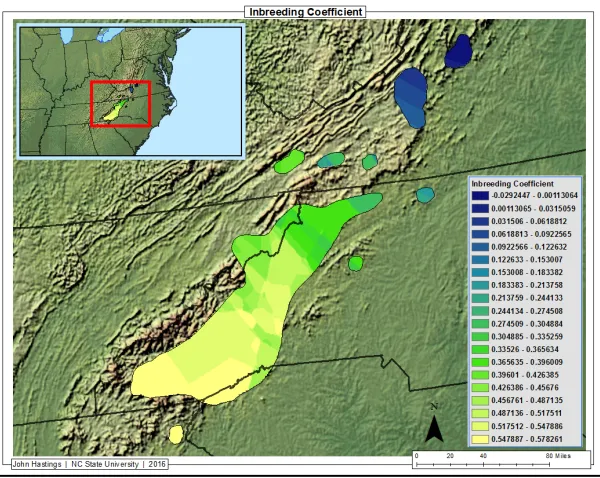Select the 'Inbreeding Coefficient' legend heading
The image size is (600, 478).
pos(512,184)
